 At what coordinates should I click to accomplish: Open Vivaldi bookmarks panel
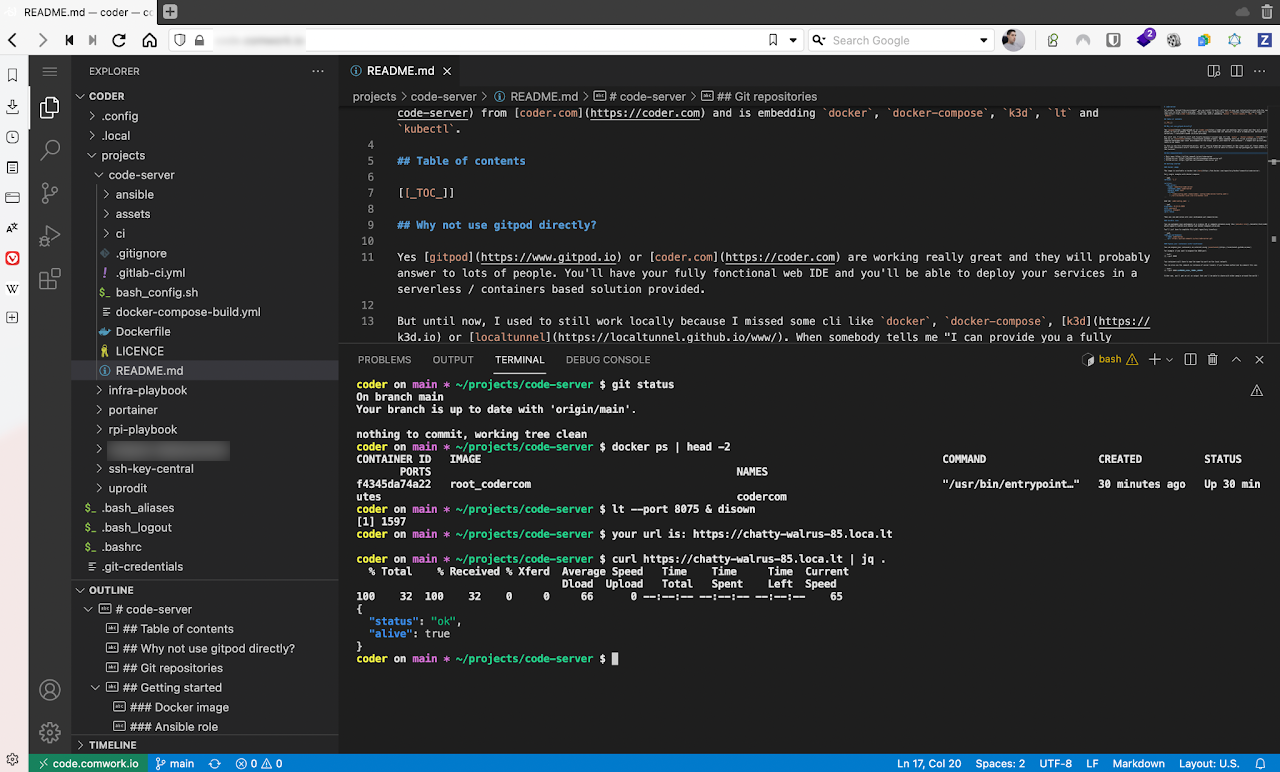[13, 75]
